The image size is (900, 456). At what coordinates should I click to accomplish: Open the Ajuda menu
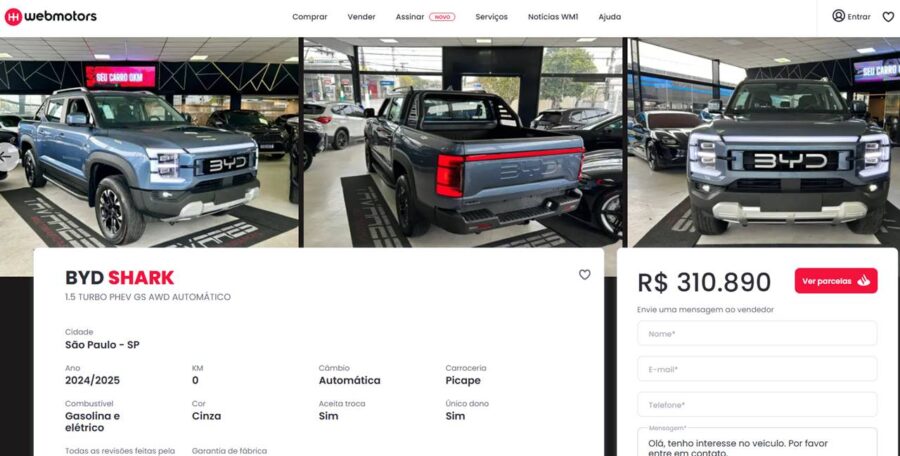[x=609, y=17]
